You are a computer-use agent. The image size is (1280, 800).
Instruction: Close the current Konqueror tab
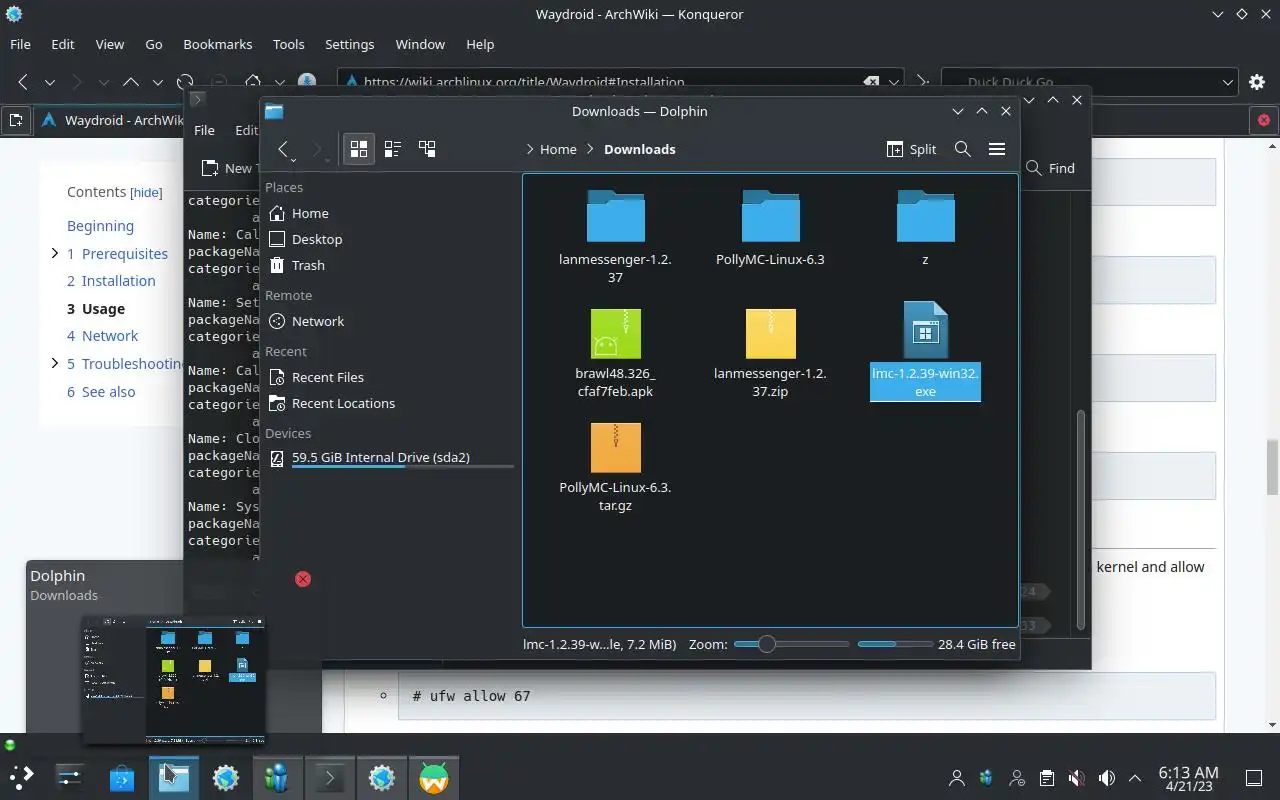point(1264,120)
